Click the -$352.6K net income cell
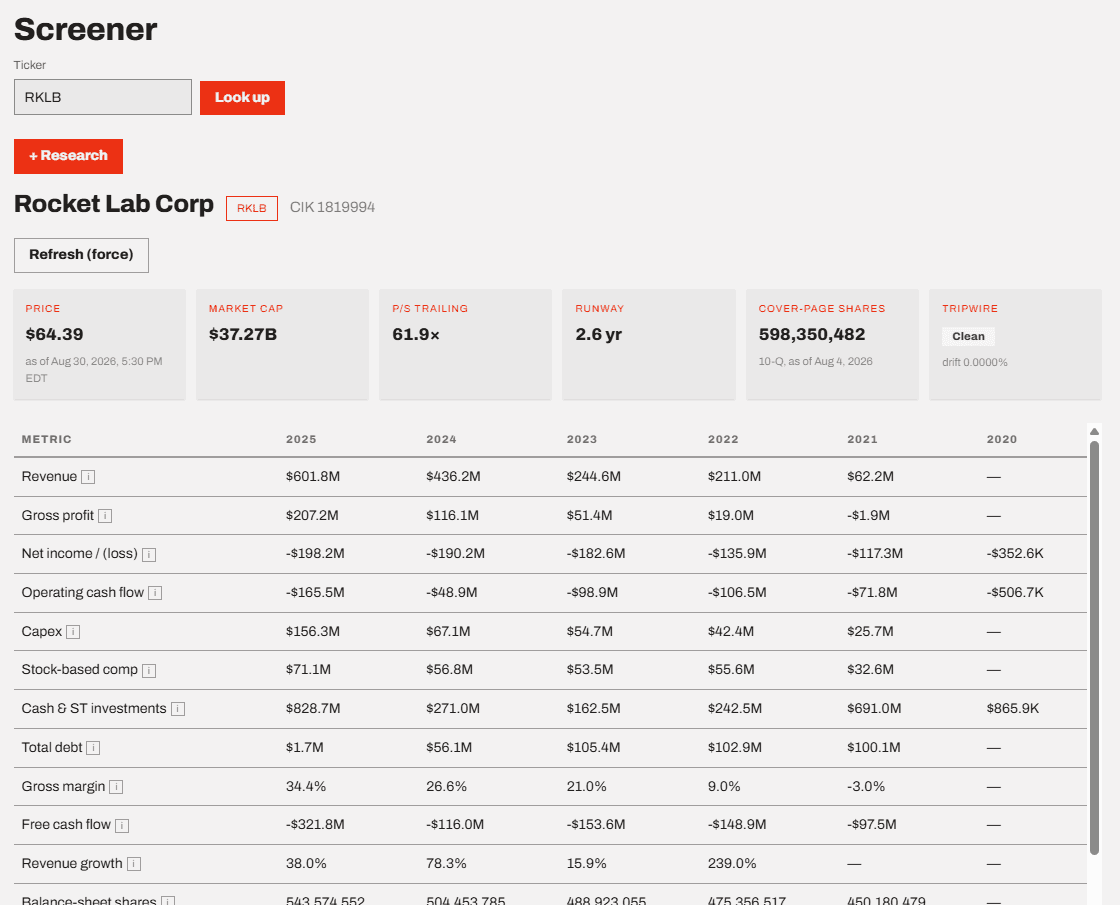The image size is (1120, 905). pyautogui.click(x=1015, y=554)
